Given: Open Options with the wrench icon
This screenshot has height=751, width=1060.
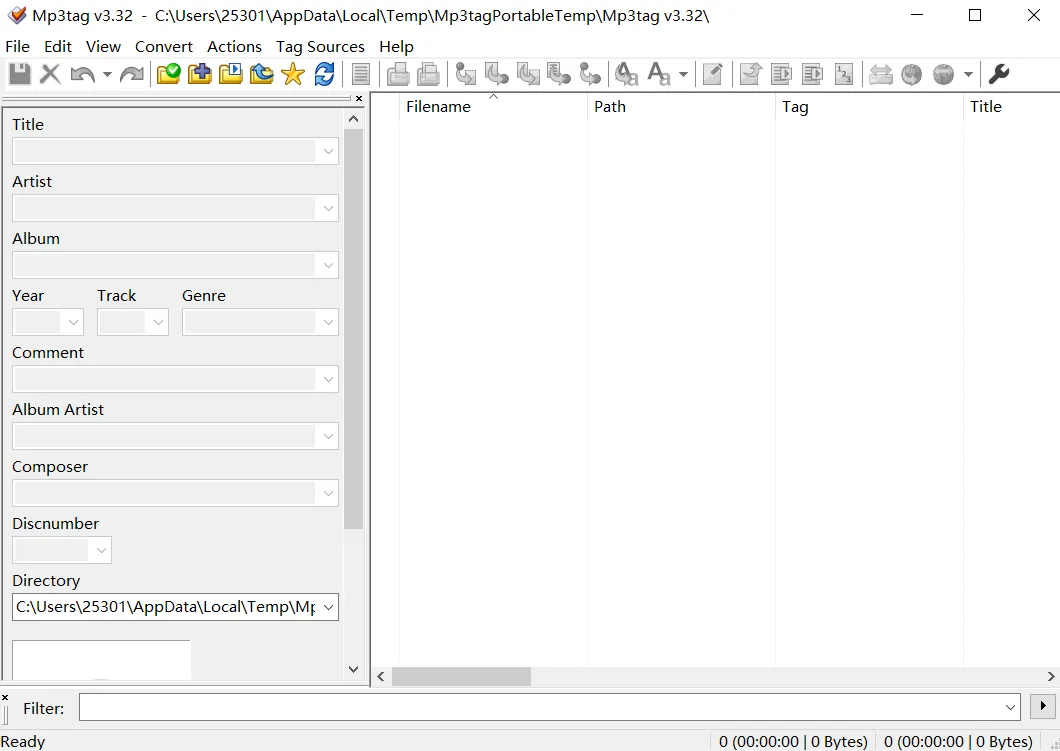Looking at the screenshot, I should [998, 74].
